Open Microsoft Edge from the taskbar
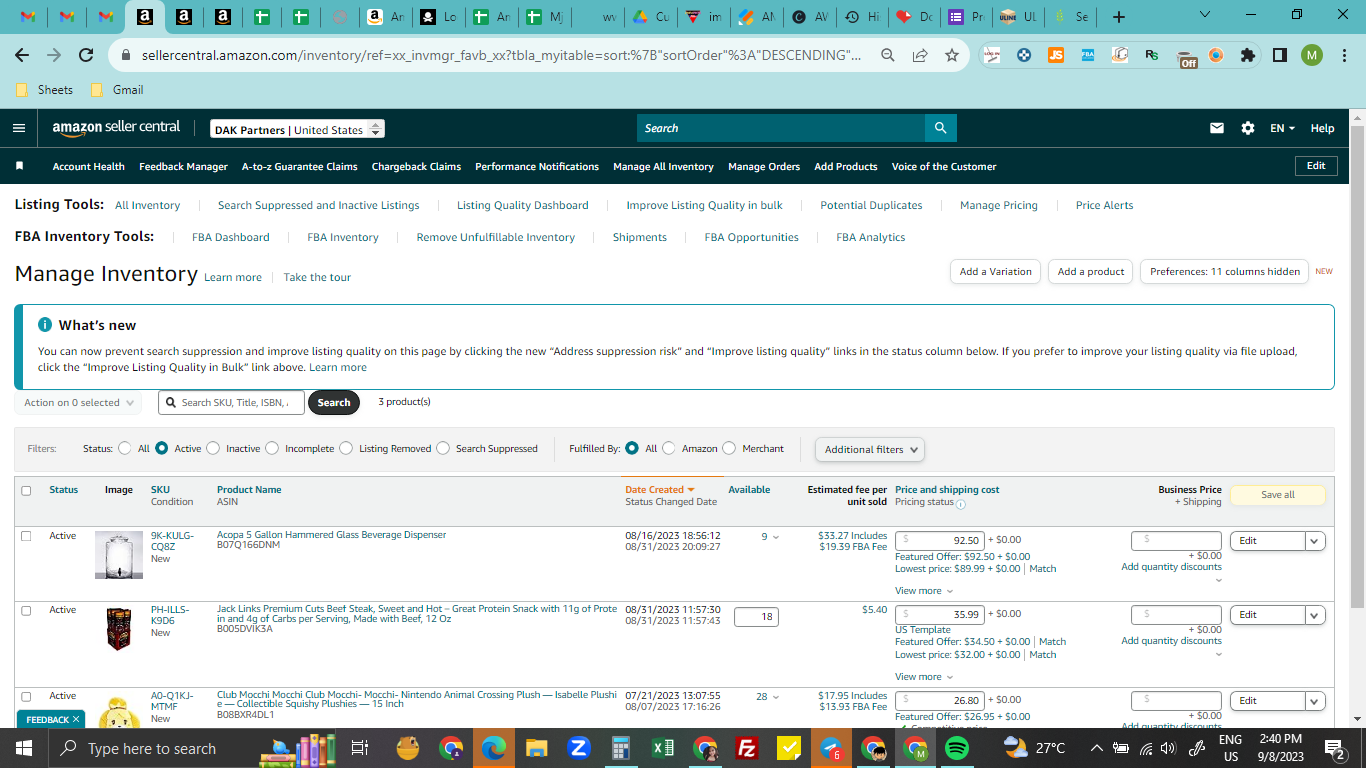Image resolution: width=1366 pixels, height=768 pixels. [x=494, y=748]
